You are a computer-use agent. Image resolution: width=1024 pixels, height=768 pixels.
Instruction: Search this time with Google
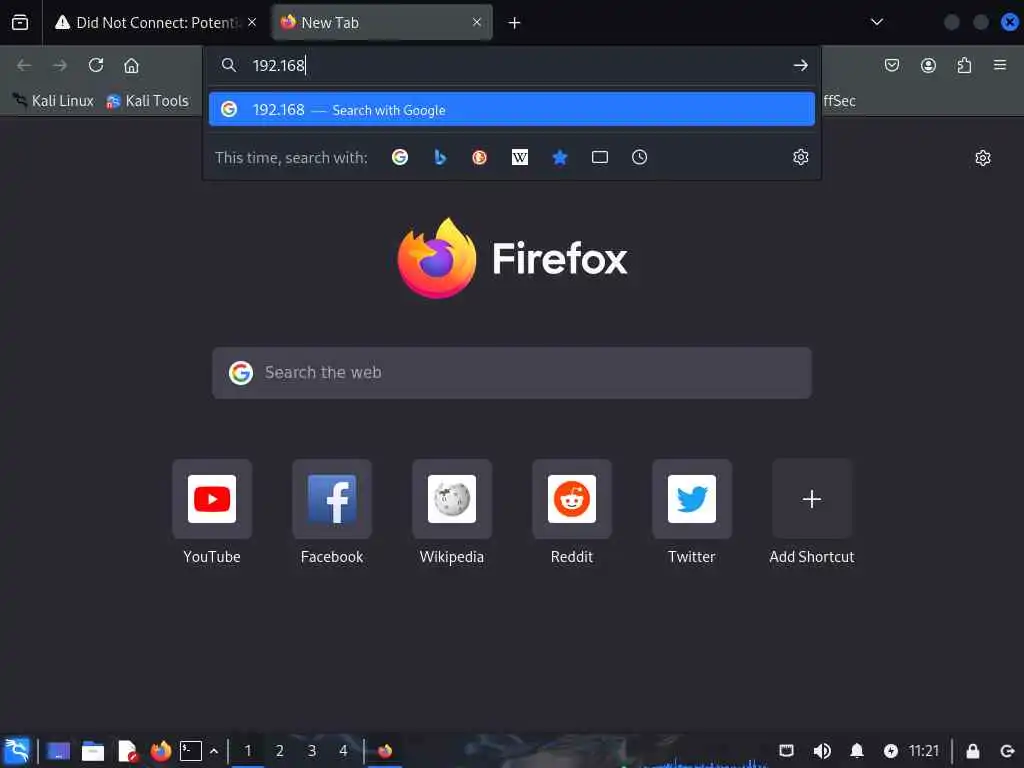[x=400, y=157]
